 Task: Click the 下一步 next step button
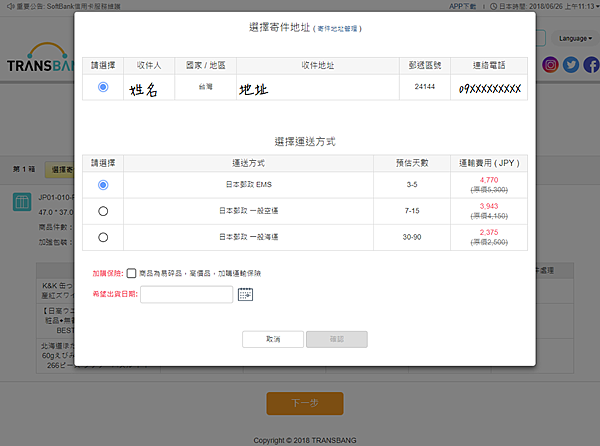coord(305,403)
